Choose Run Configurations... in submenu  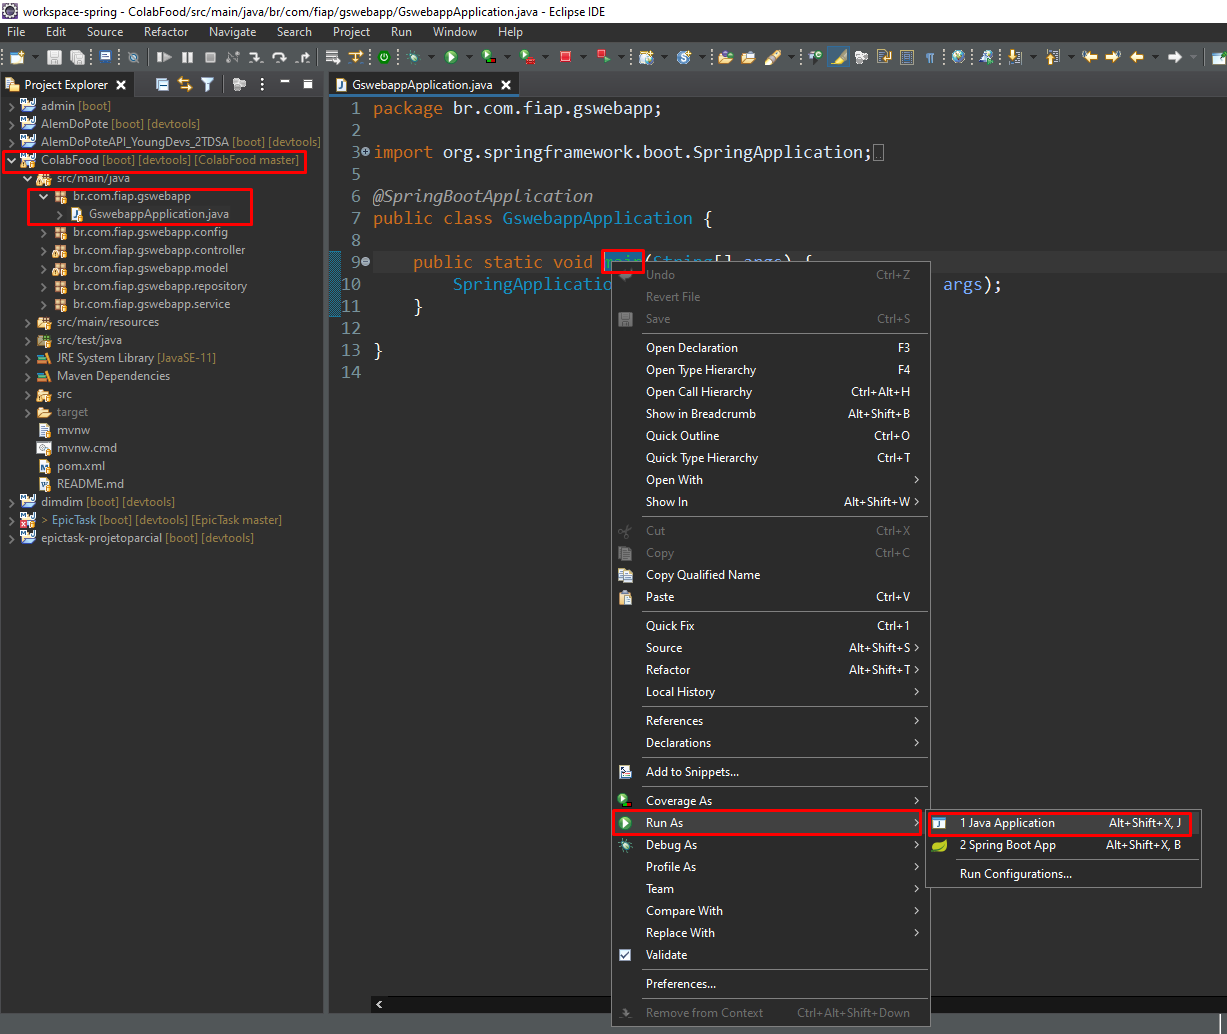pos(1015,874)
